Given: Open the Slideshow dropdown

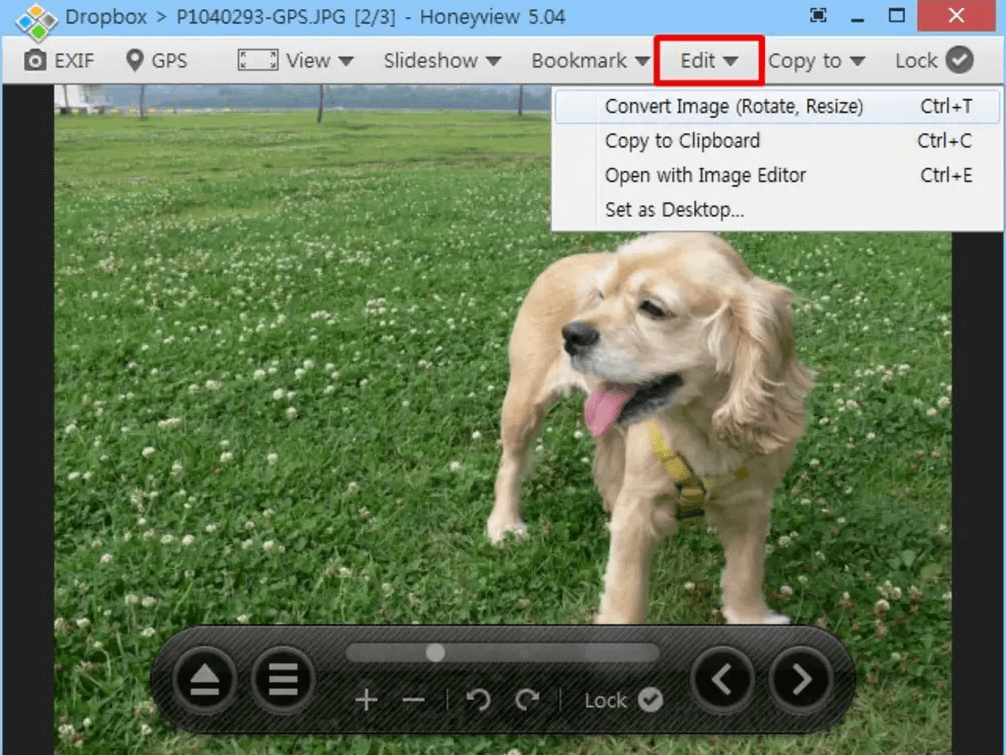Looking at the screenshot, I should 442,61.
